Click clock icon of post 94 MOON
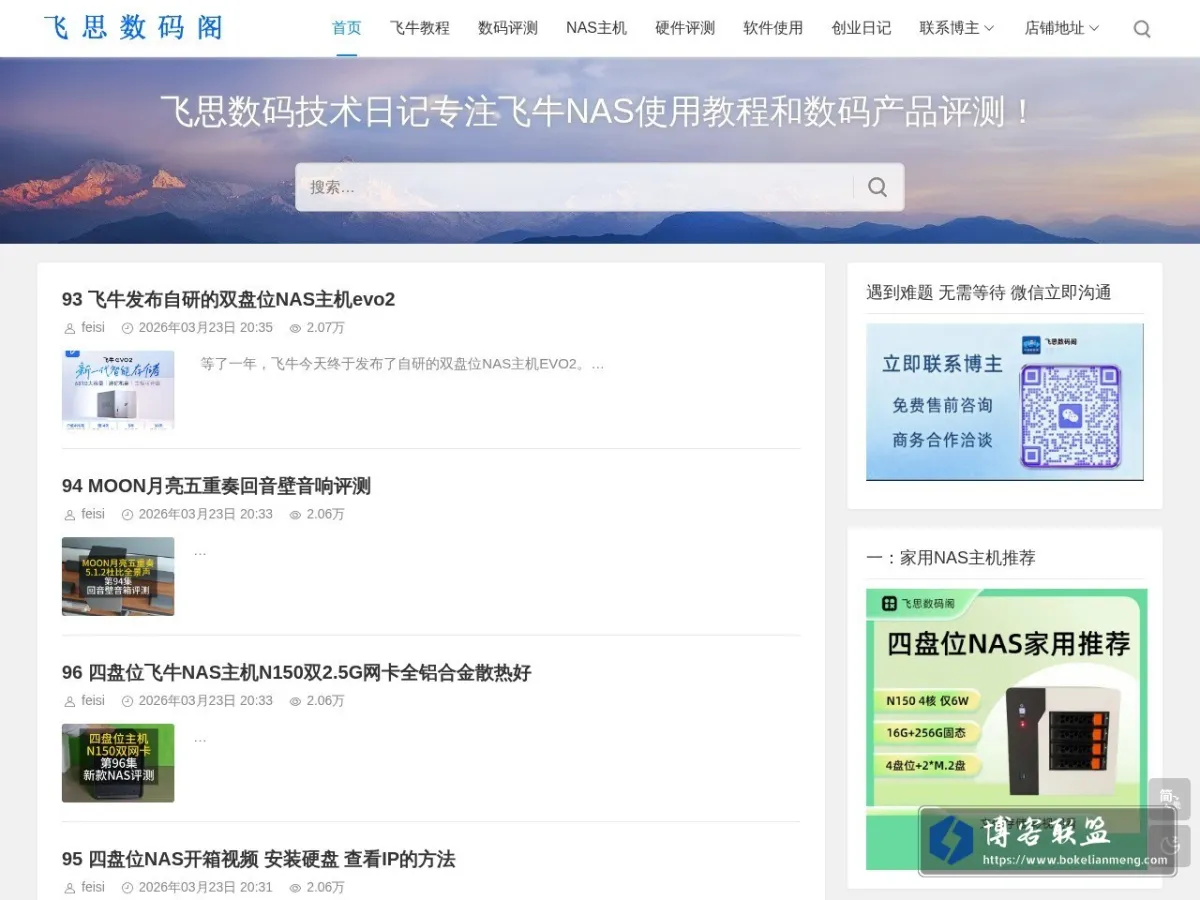The height and width of the screenshot is (900, 1200). tap(127, 515)
